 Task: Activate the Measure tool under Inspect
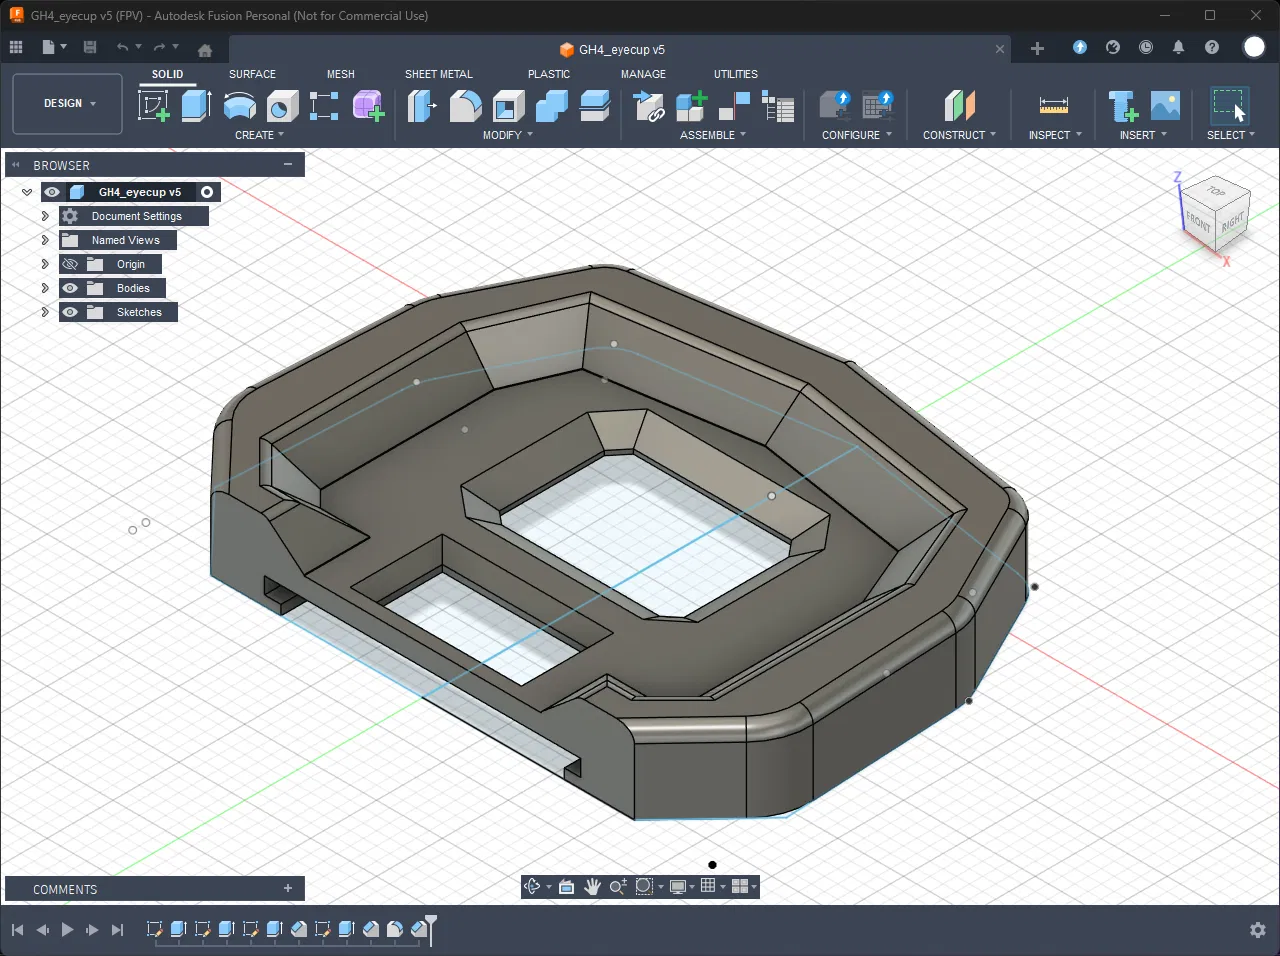coord(1054,105)
